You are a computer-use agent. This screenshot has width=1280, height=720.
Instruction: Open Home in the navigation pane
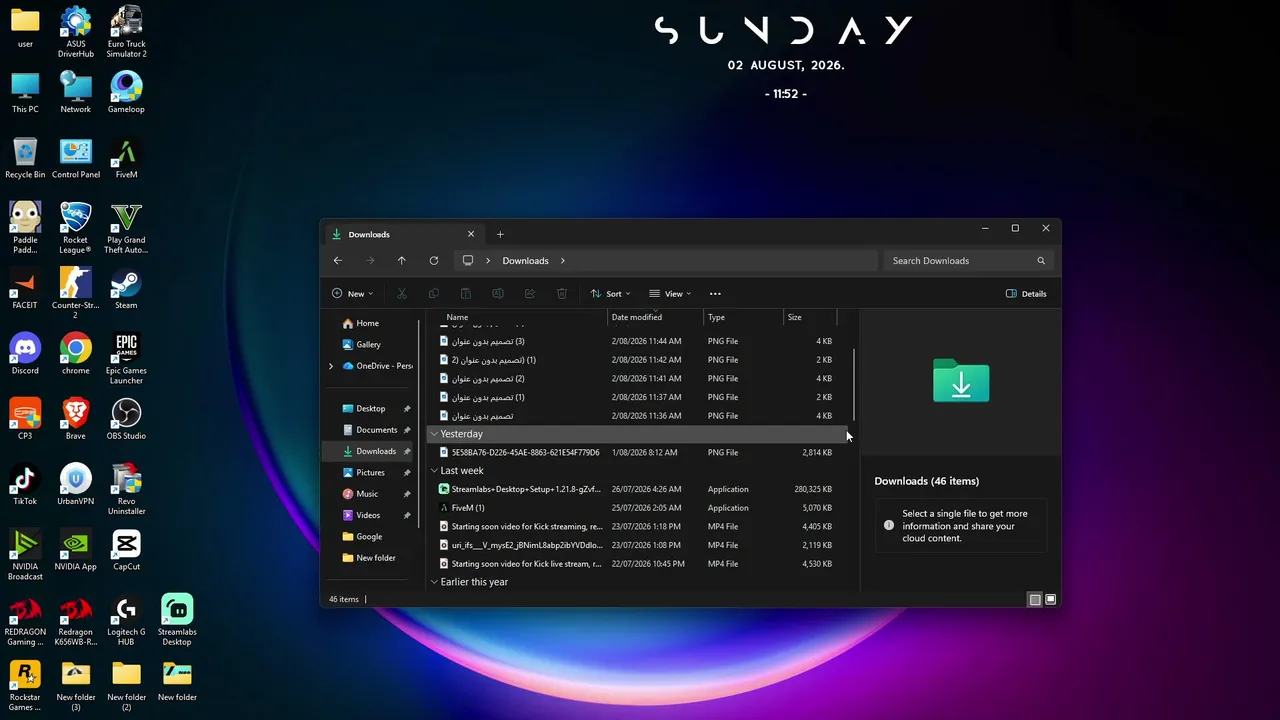coord(368,324)
